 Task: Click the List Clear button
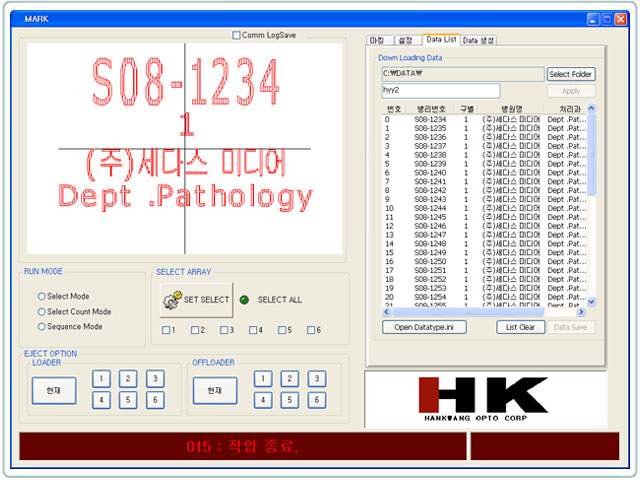tap(520, 327)
